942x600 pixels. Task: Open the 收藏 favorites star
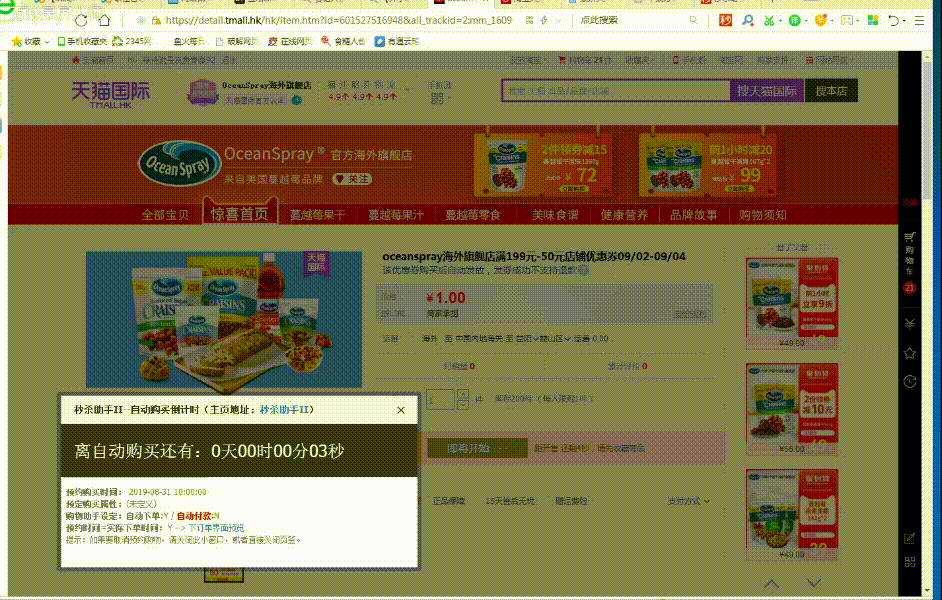point(17,41)
